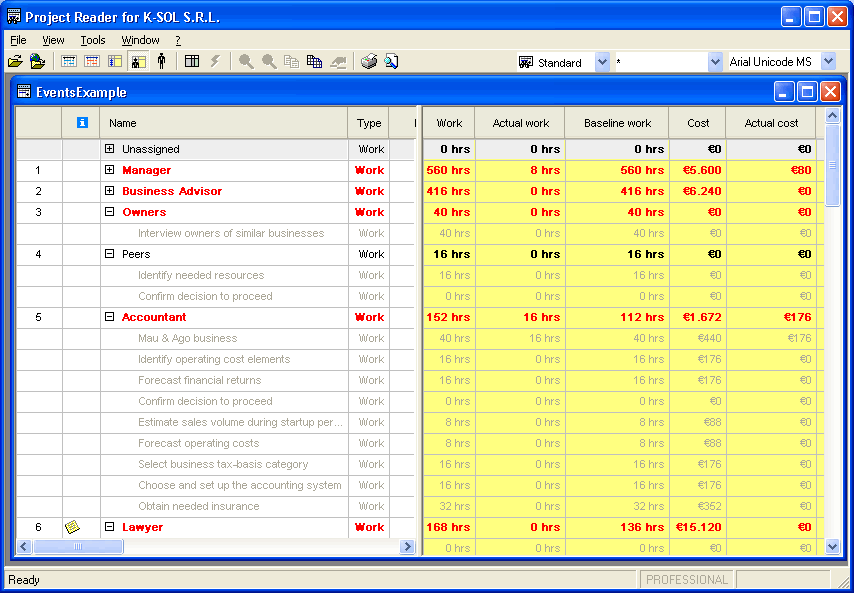854x593 pixels.
Task: Click the 560 hrs Manager work cell
Action: (449, 170)
